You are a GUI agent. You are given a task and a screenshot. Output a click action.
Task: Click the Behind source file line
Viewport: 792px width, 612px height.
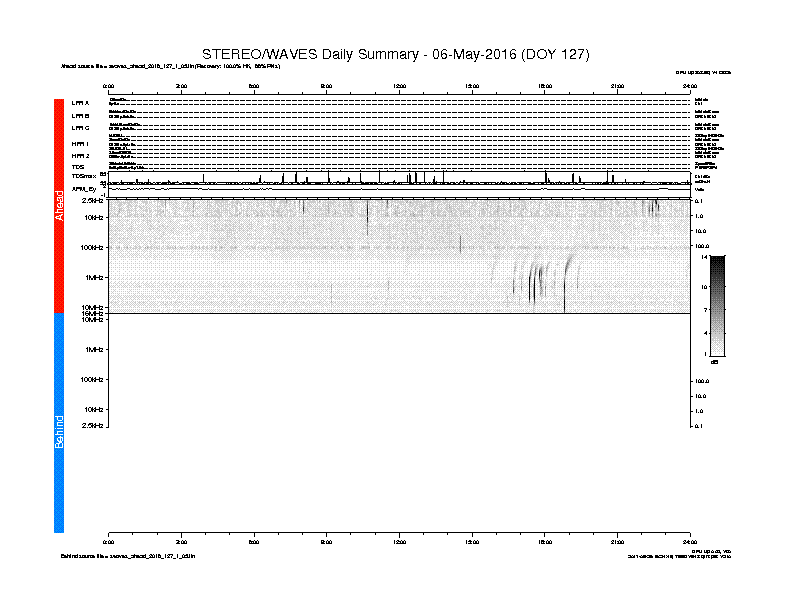click(x=128, y=556)
